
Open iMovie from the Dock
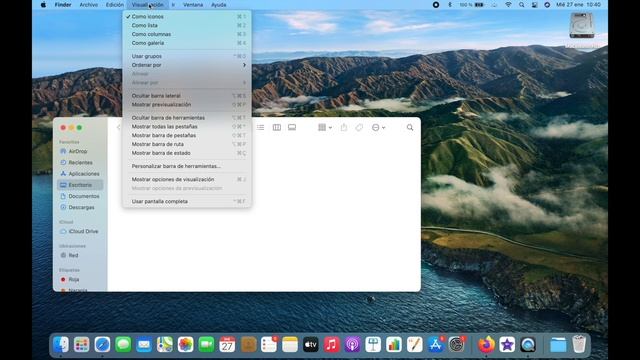pos(507,344)
